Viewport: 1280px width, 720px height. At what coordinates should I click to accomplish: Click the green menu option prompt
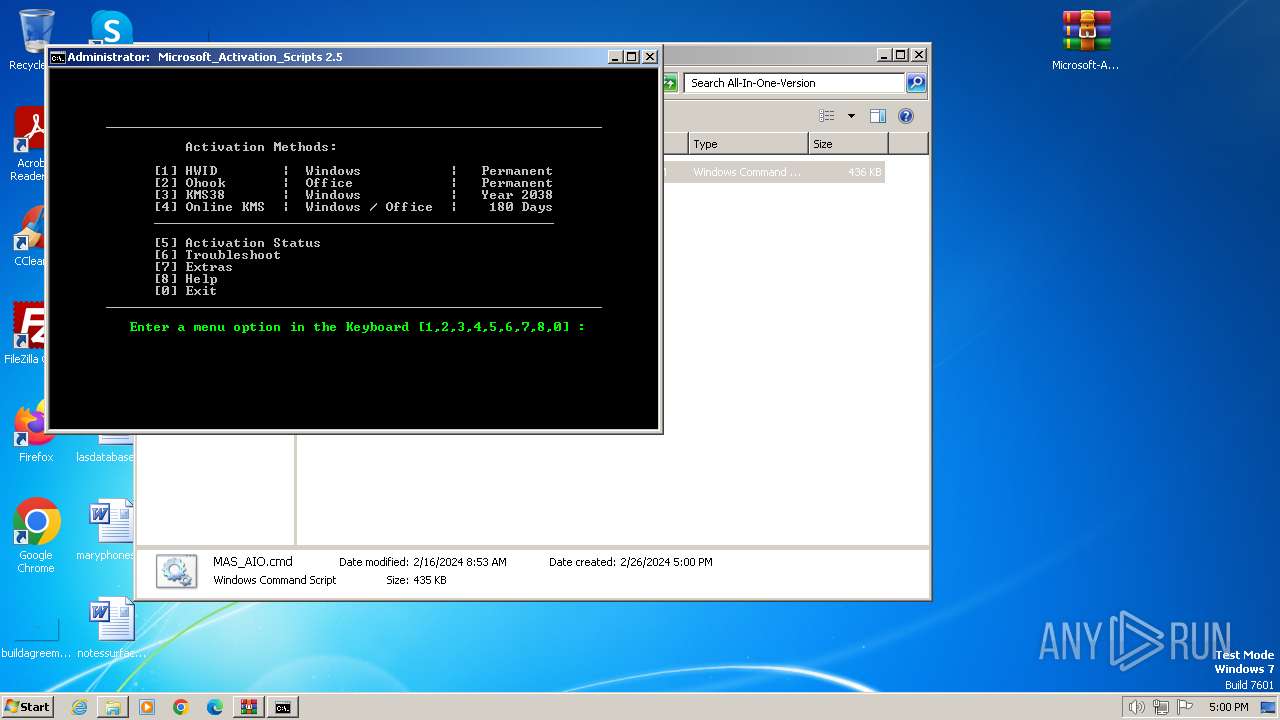coord(357,327)
